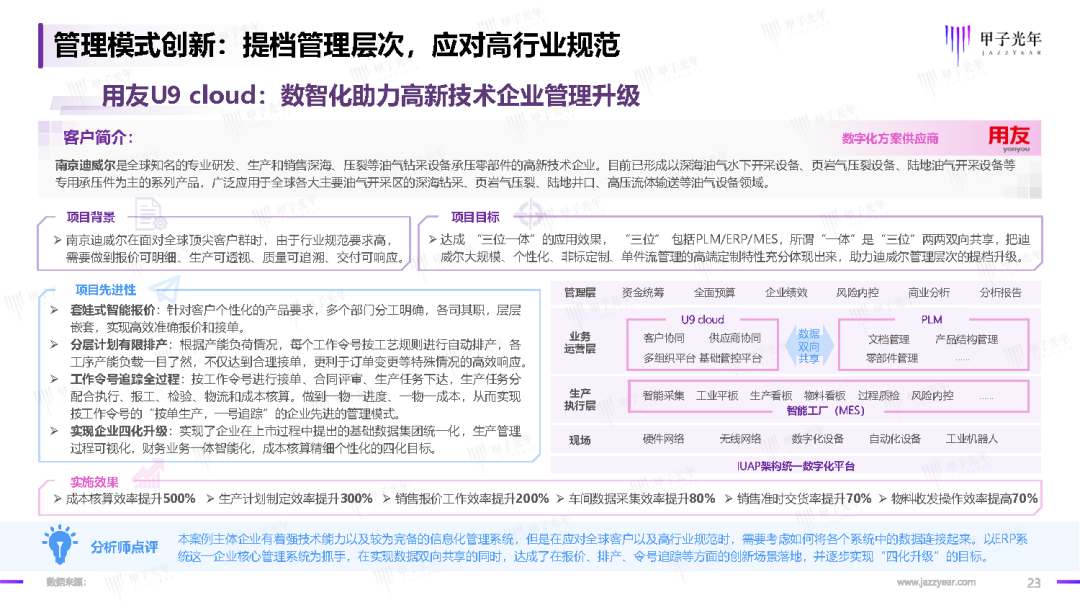Select 供应商协同 in the U9 cloud box

pos(735,338)
